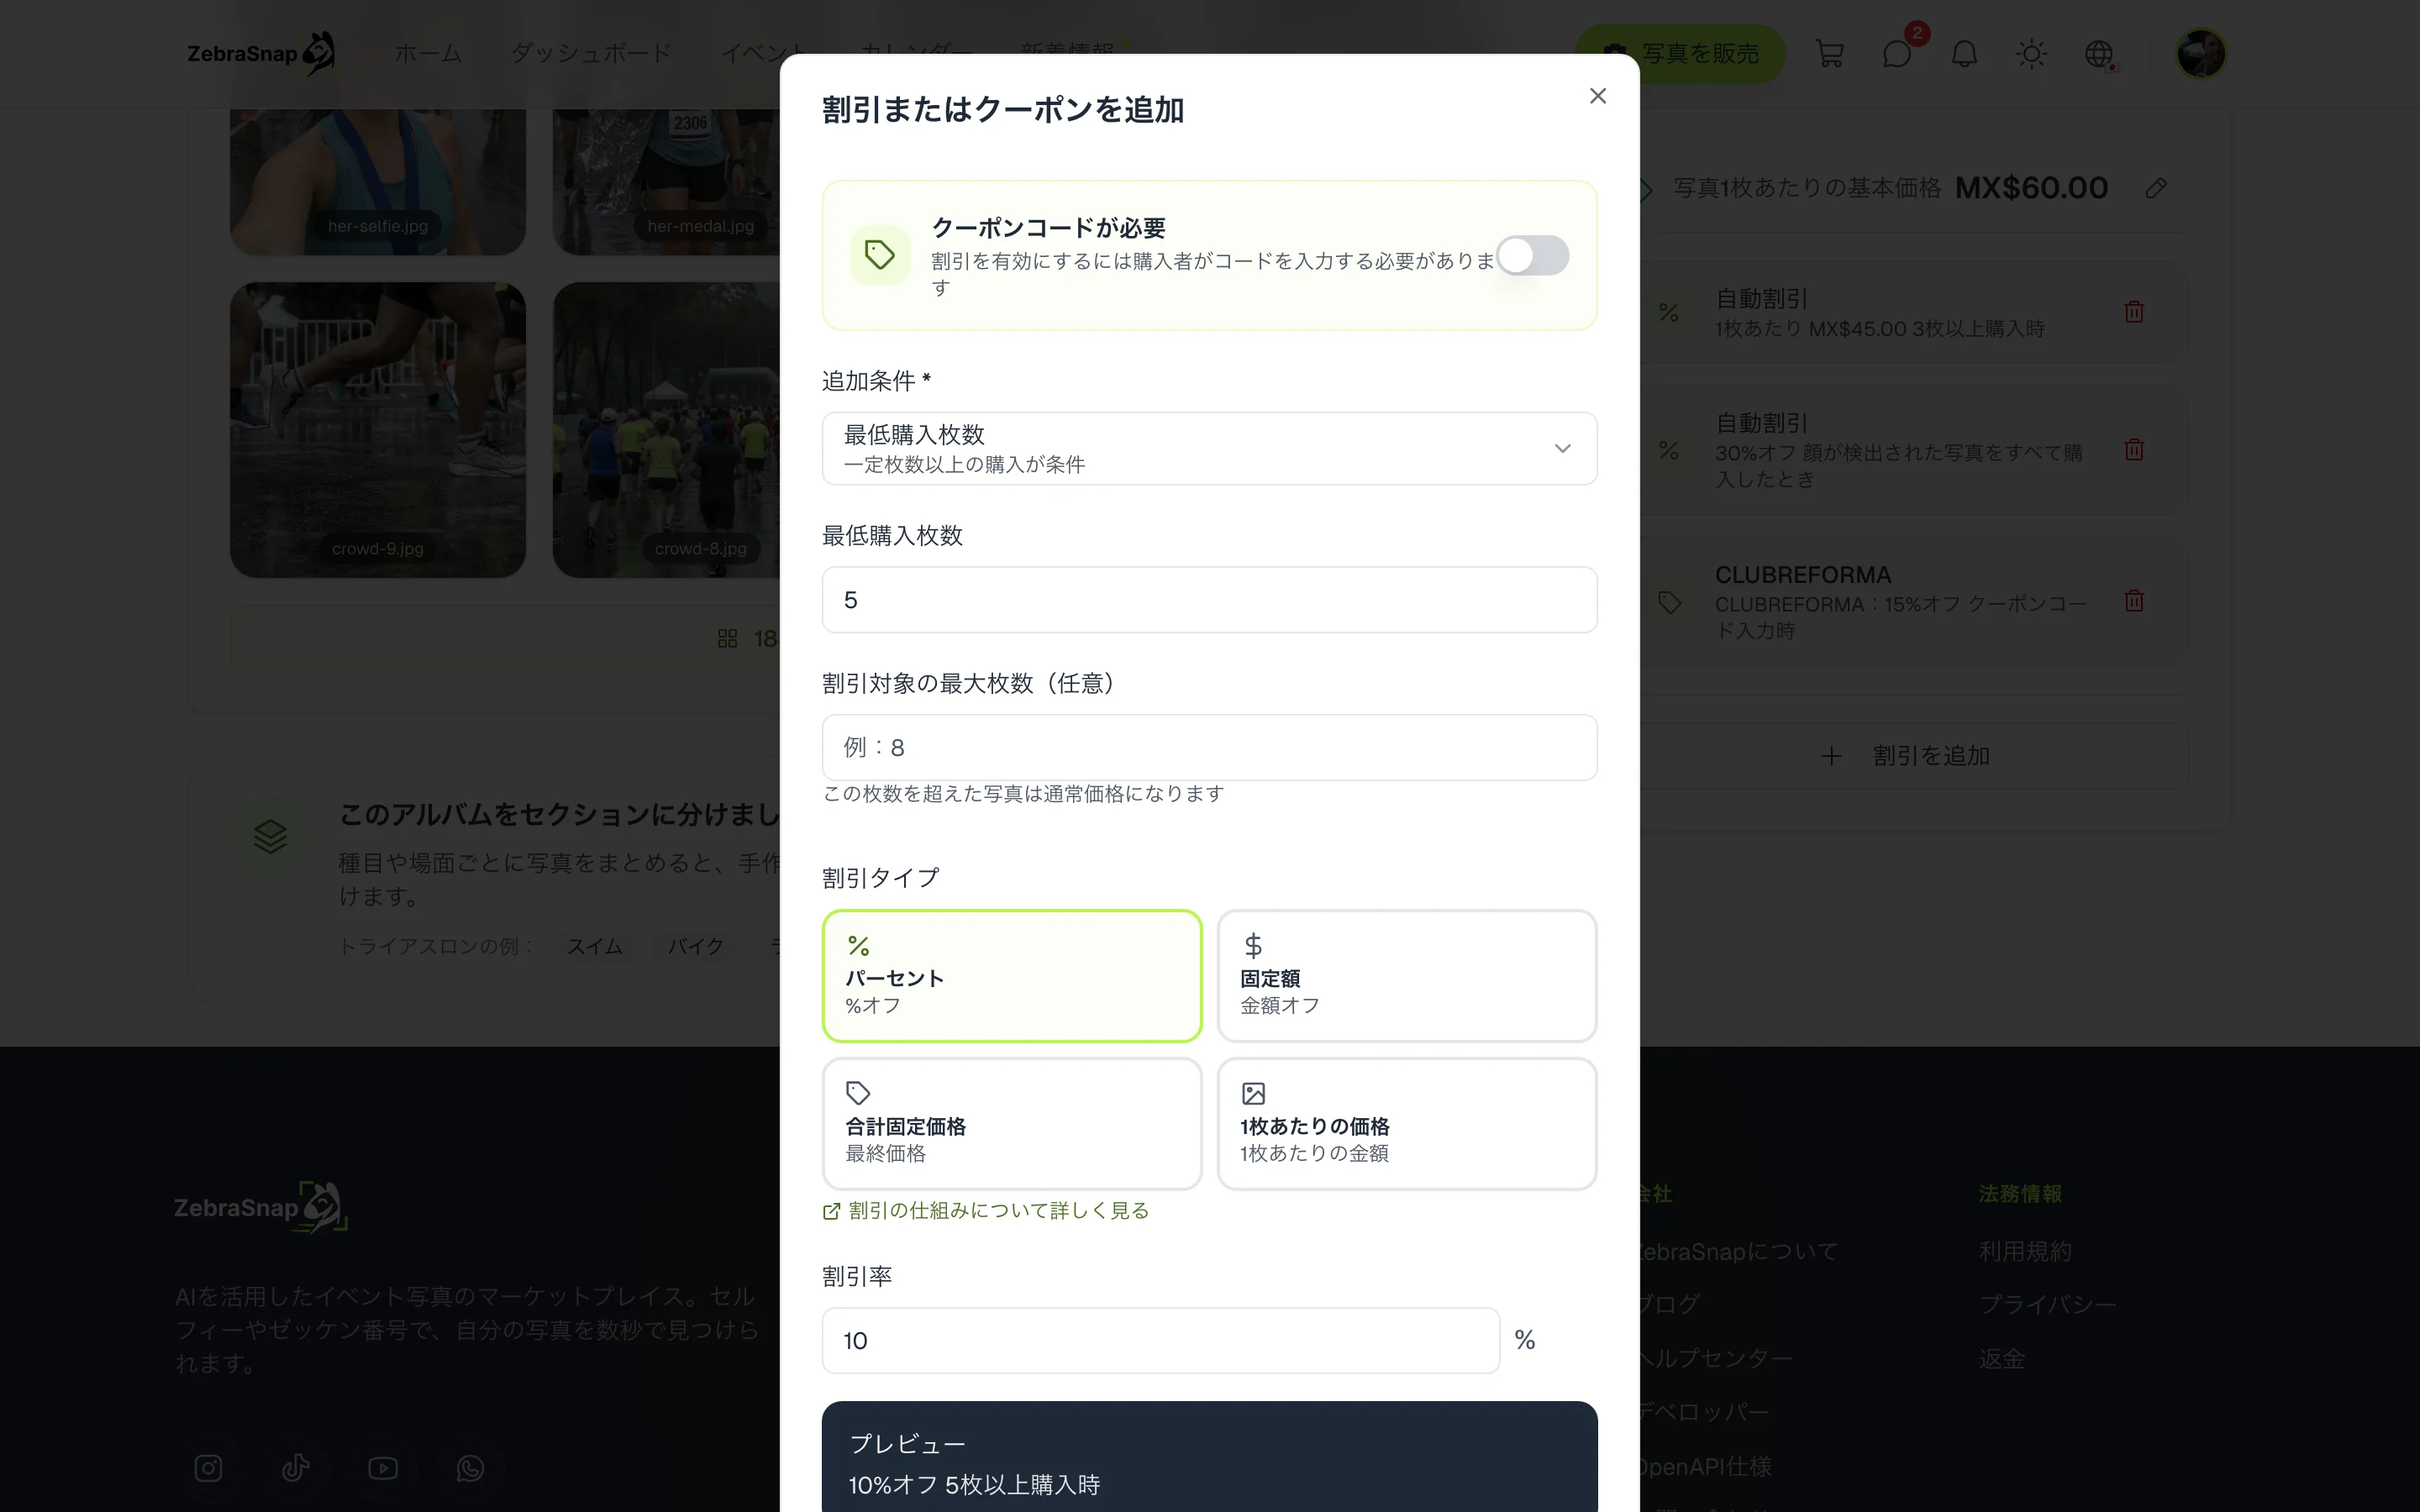Click the 割引を追加 button
The image size is (2420, 1512).
pyautogui.click(x=1905, y=756)
